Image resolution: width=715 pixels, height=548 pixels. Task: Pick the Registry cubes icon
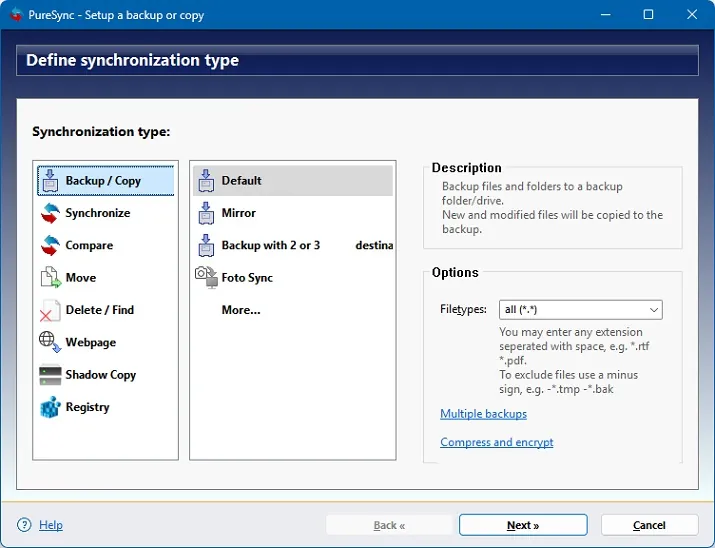coord(50,407)
